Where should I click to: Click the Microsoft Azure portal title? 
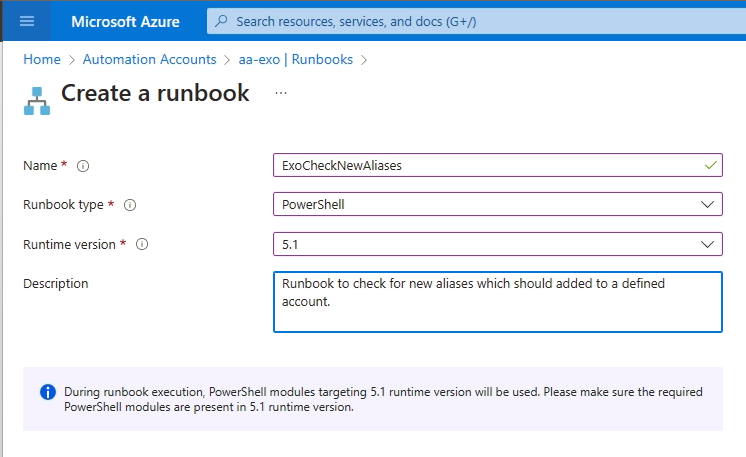[x=126, y=21]
